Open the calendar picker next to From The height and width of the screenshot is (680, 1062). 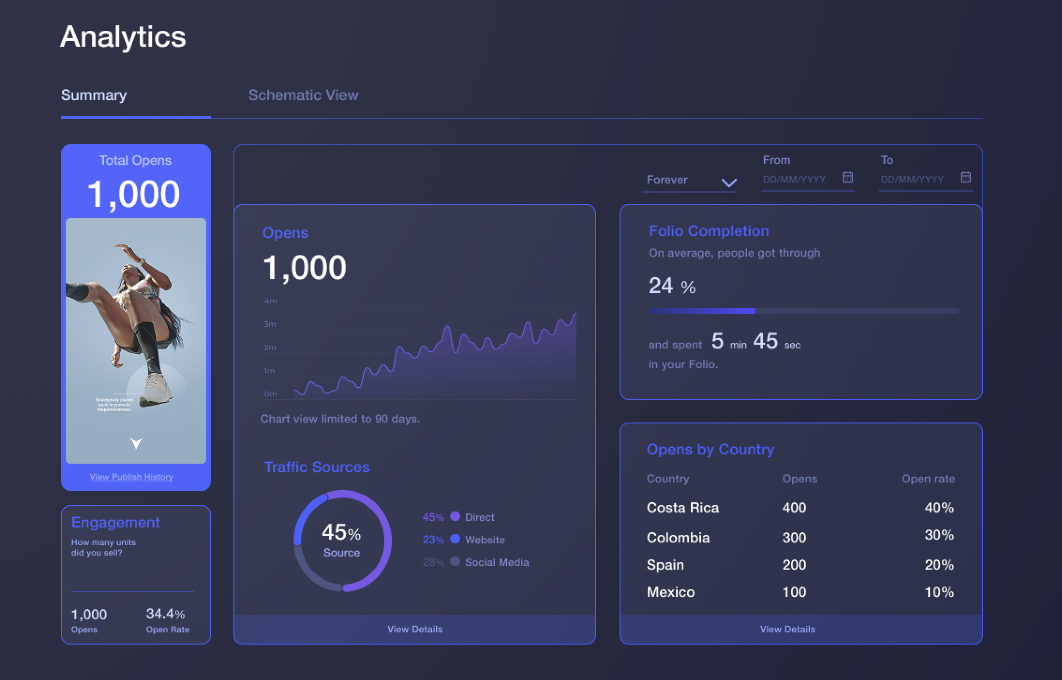tap(847, 176)
